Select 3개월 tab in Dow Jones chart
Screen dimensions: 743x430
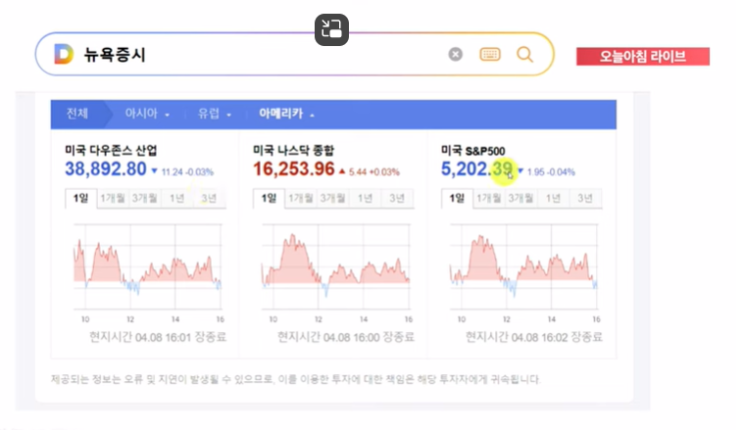(145, 198)
